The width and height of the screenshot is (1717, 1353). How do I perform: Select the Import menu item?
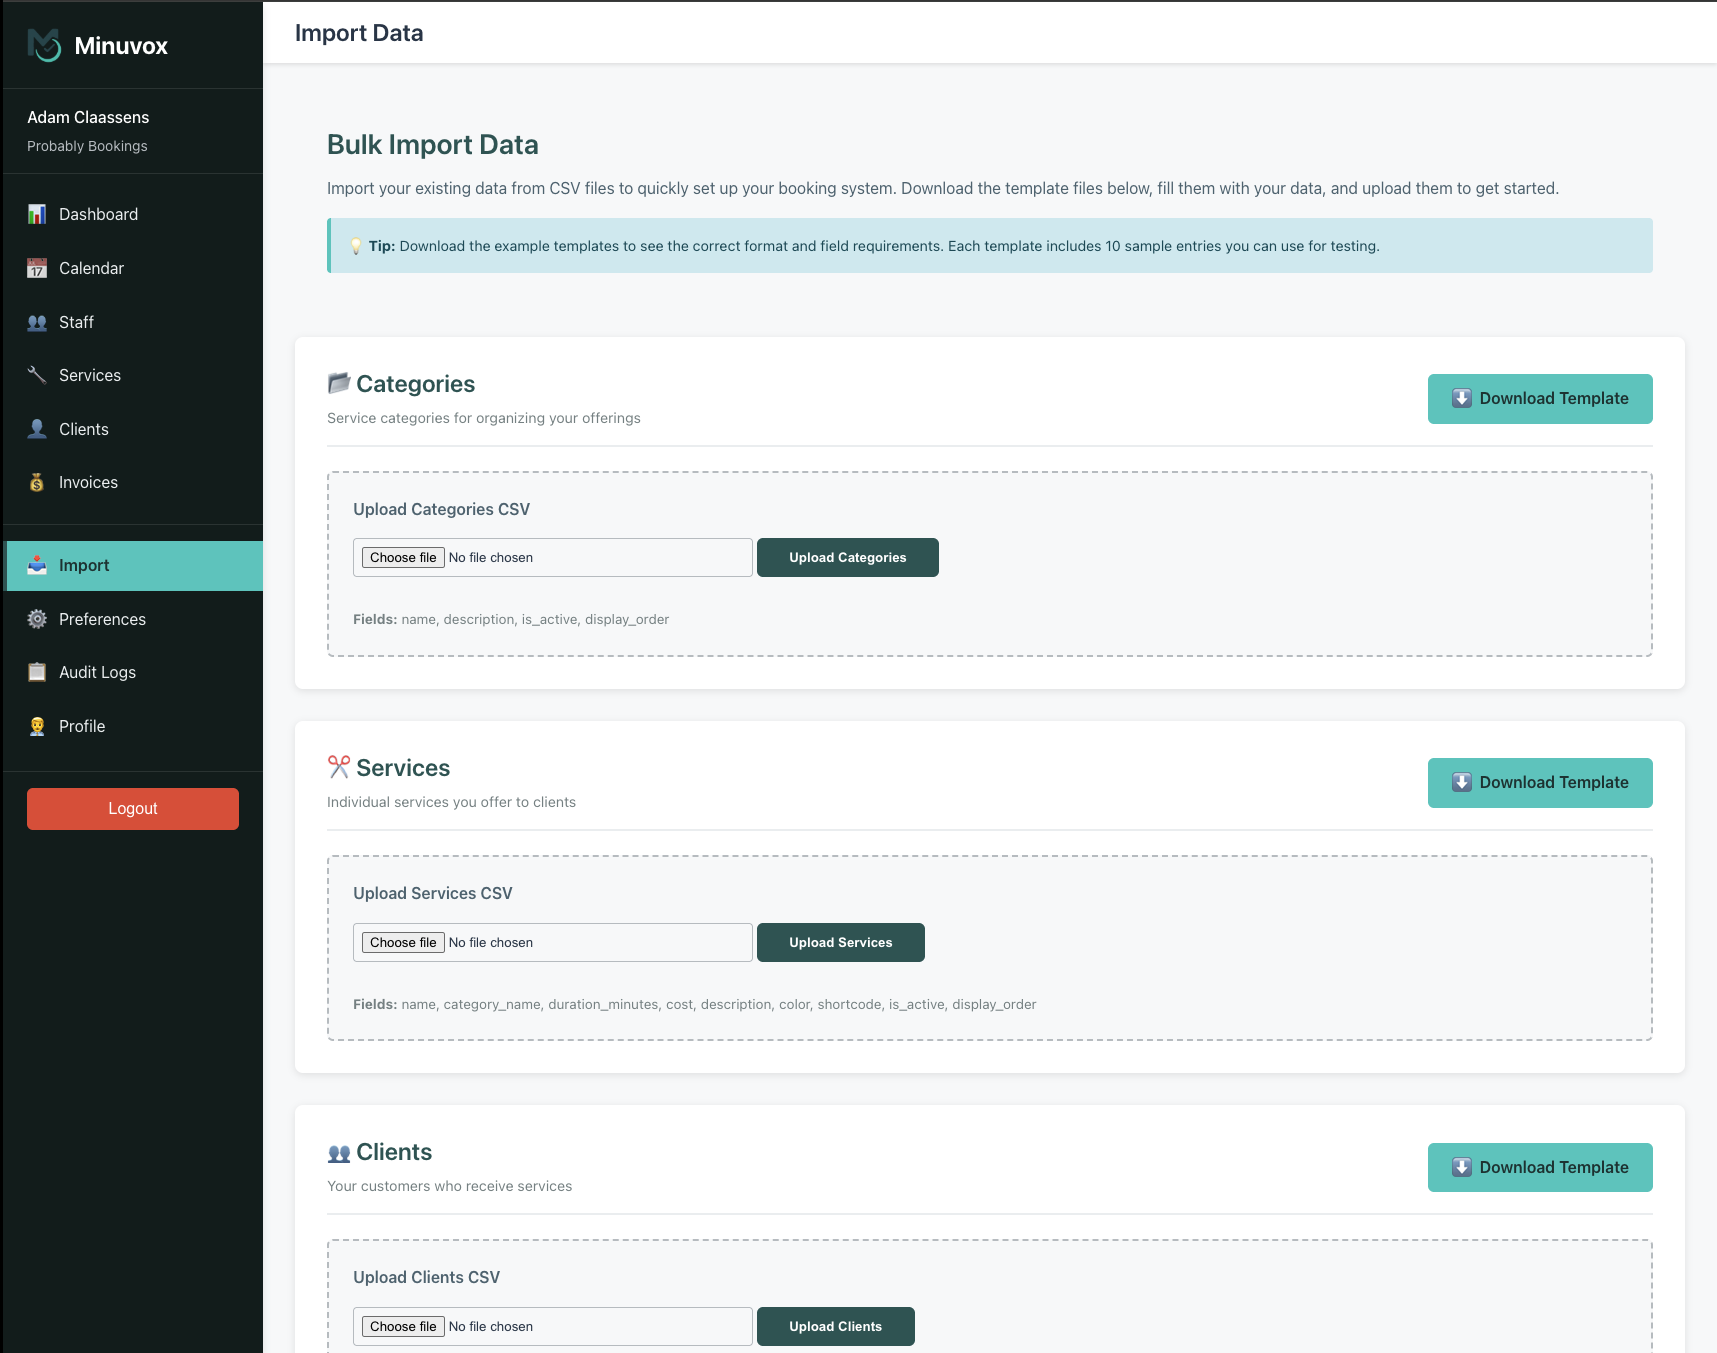tap(84, 565)
